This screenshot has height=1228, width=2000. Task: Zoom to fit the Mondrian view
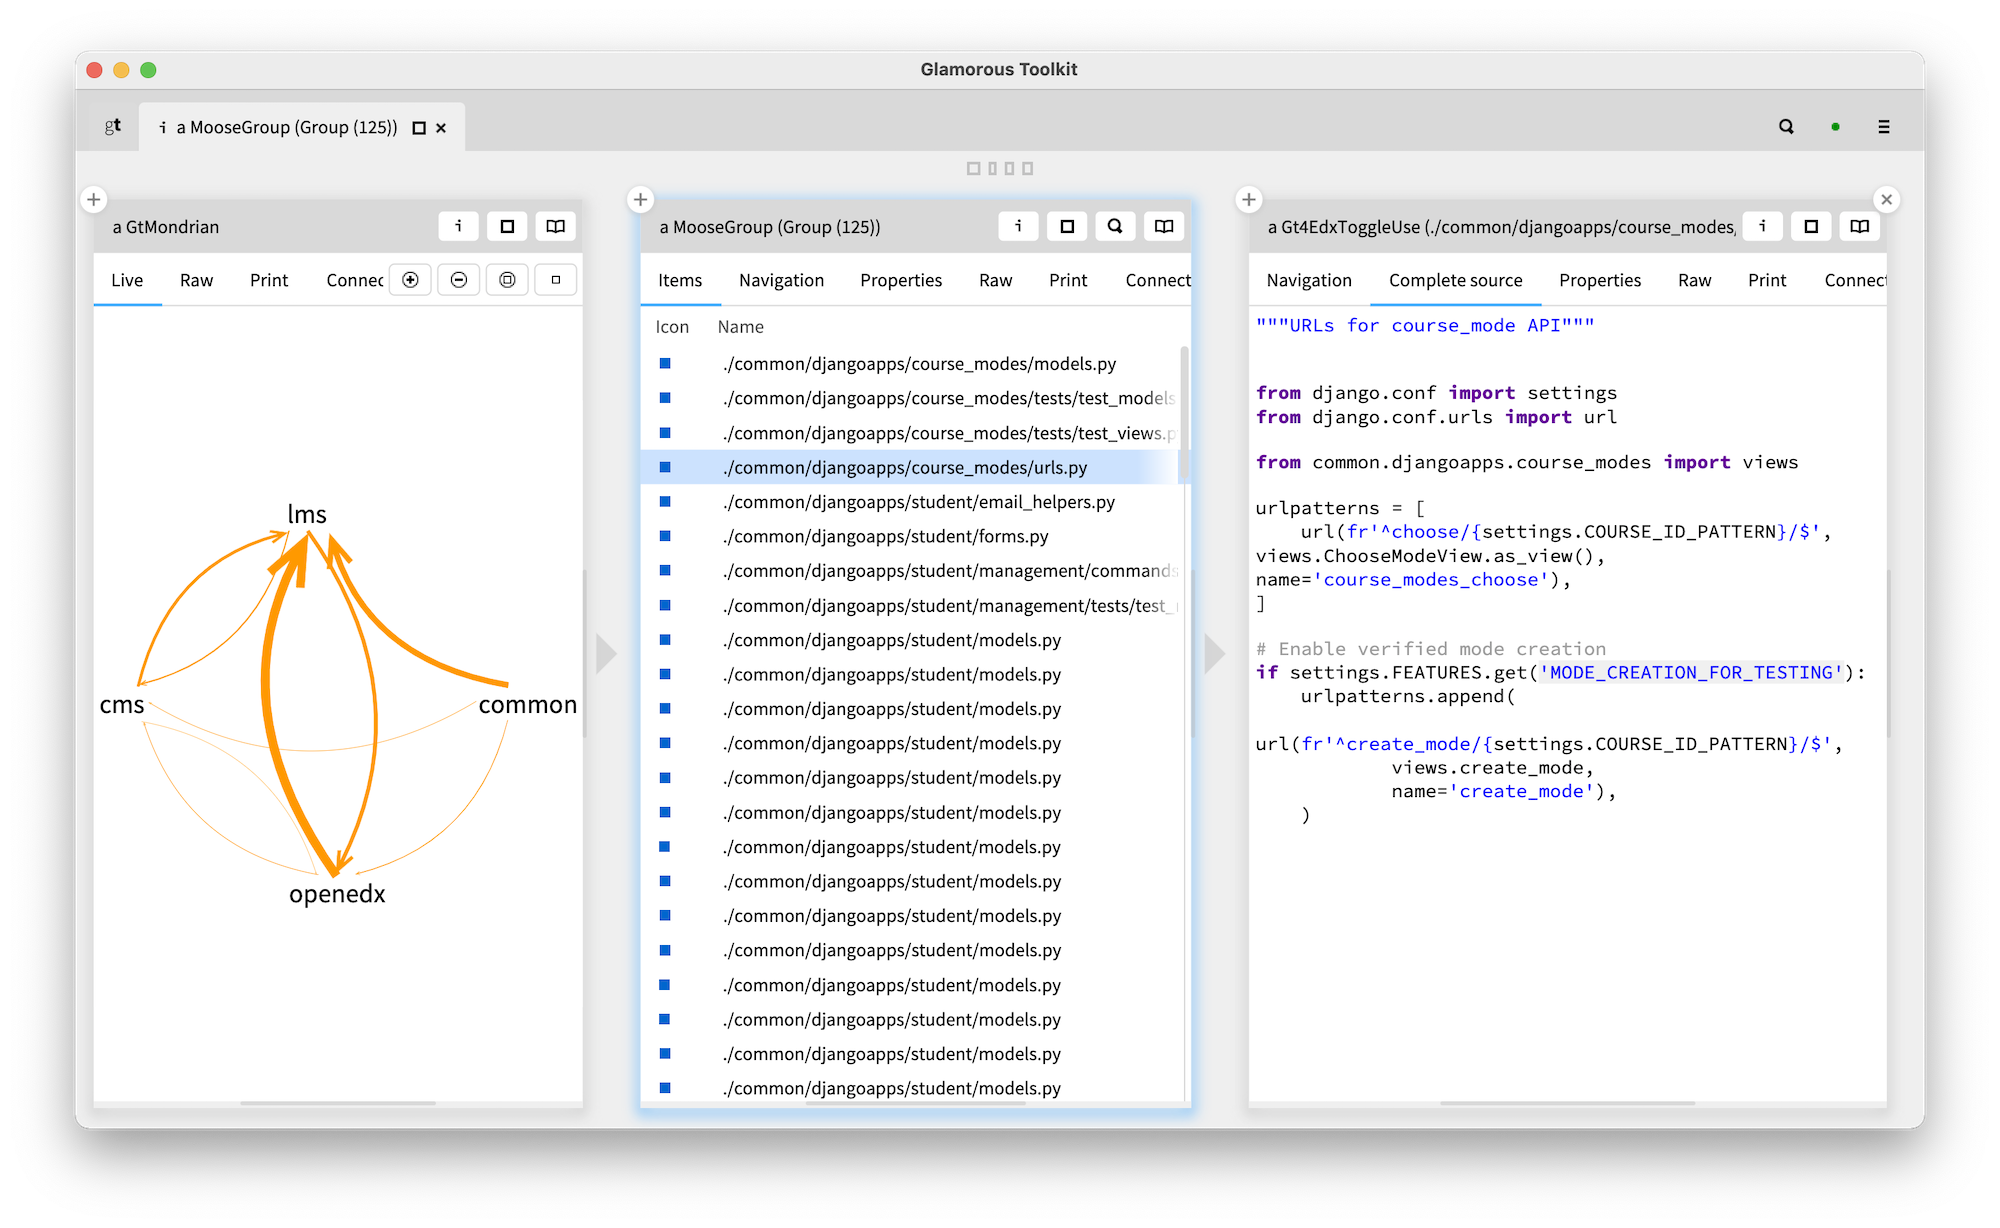pyautogui.click(x=507, y=280)
